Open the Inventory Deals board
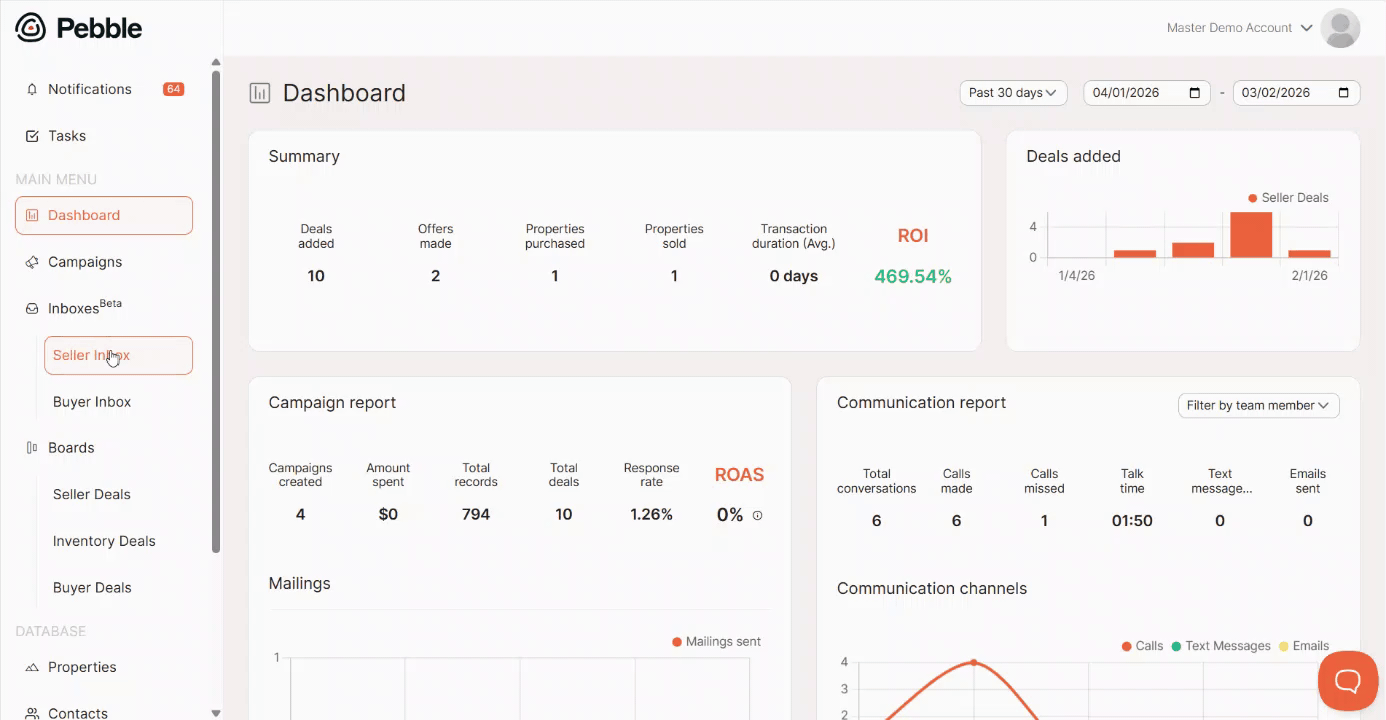The height and width of the screenshot is (720, 1386). click(x=104, y=541)
